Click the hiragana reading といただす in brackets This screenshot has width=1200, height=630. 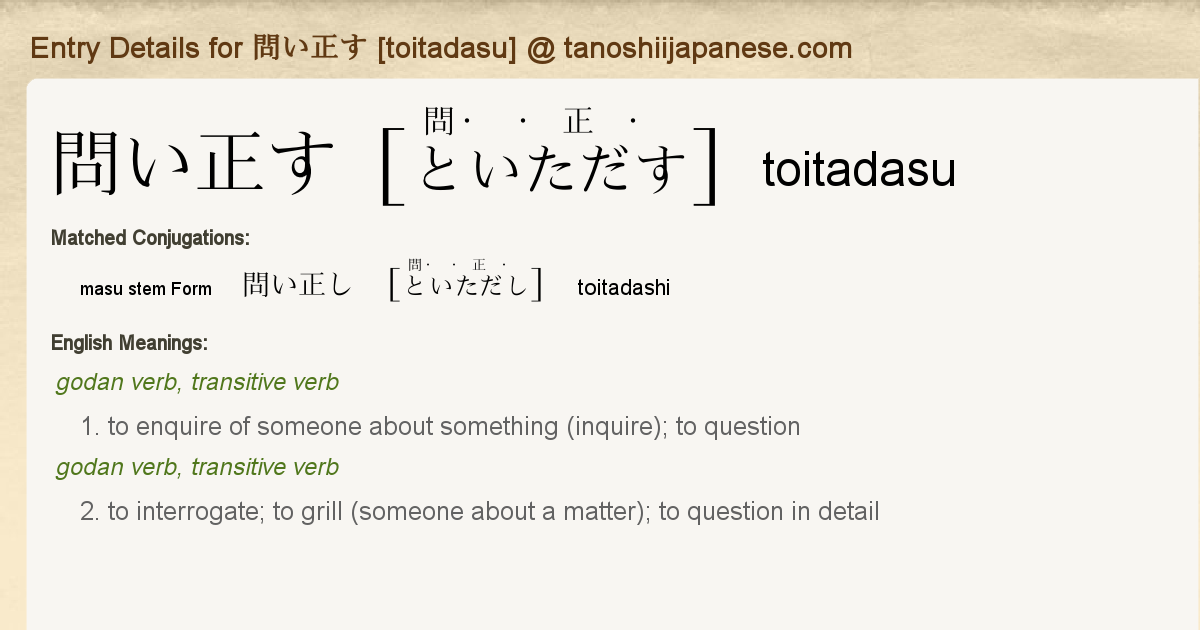[553, 167]
